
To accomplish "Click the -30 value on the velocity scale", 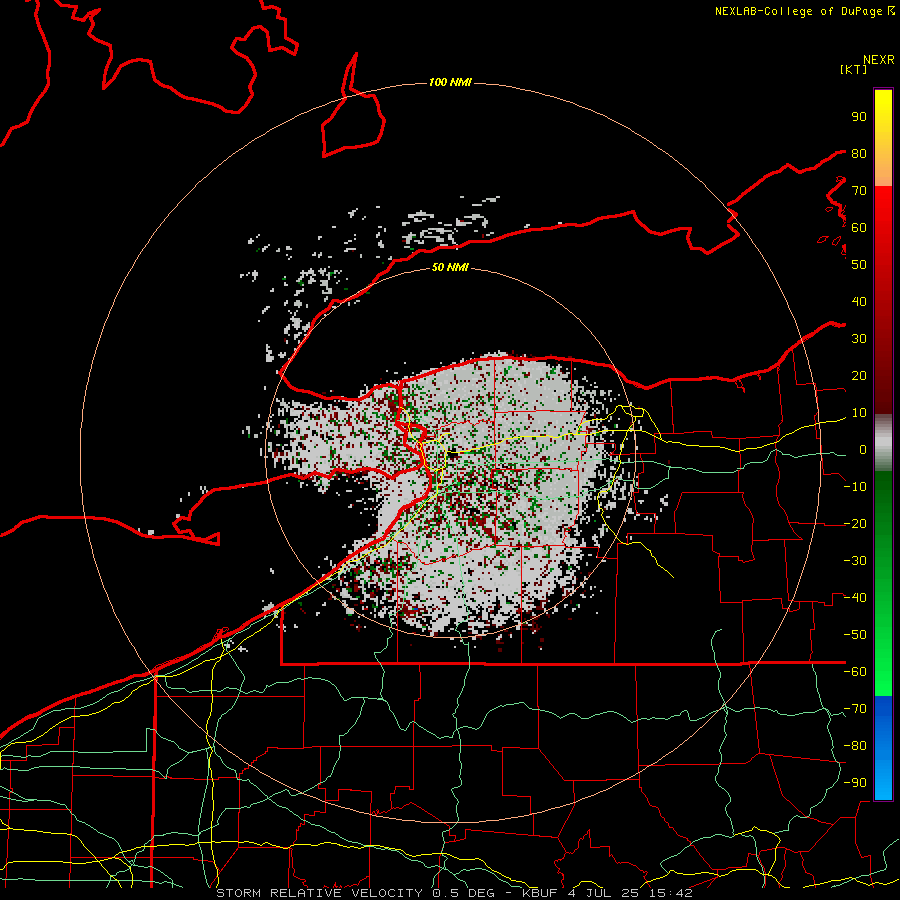I will pos(855,561).
